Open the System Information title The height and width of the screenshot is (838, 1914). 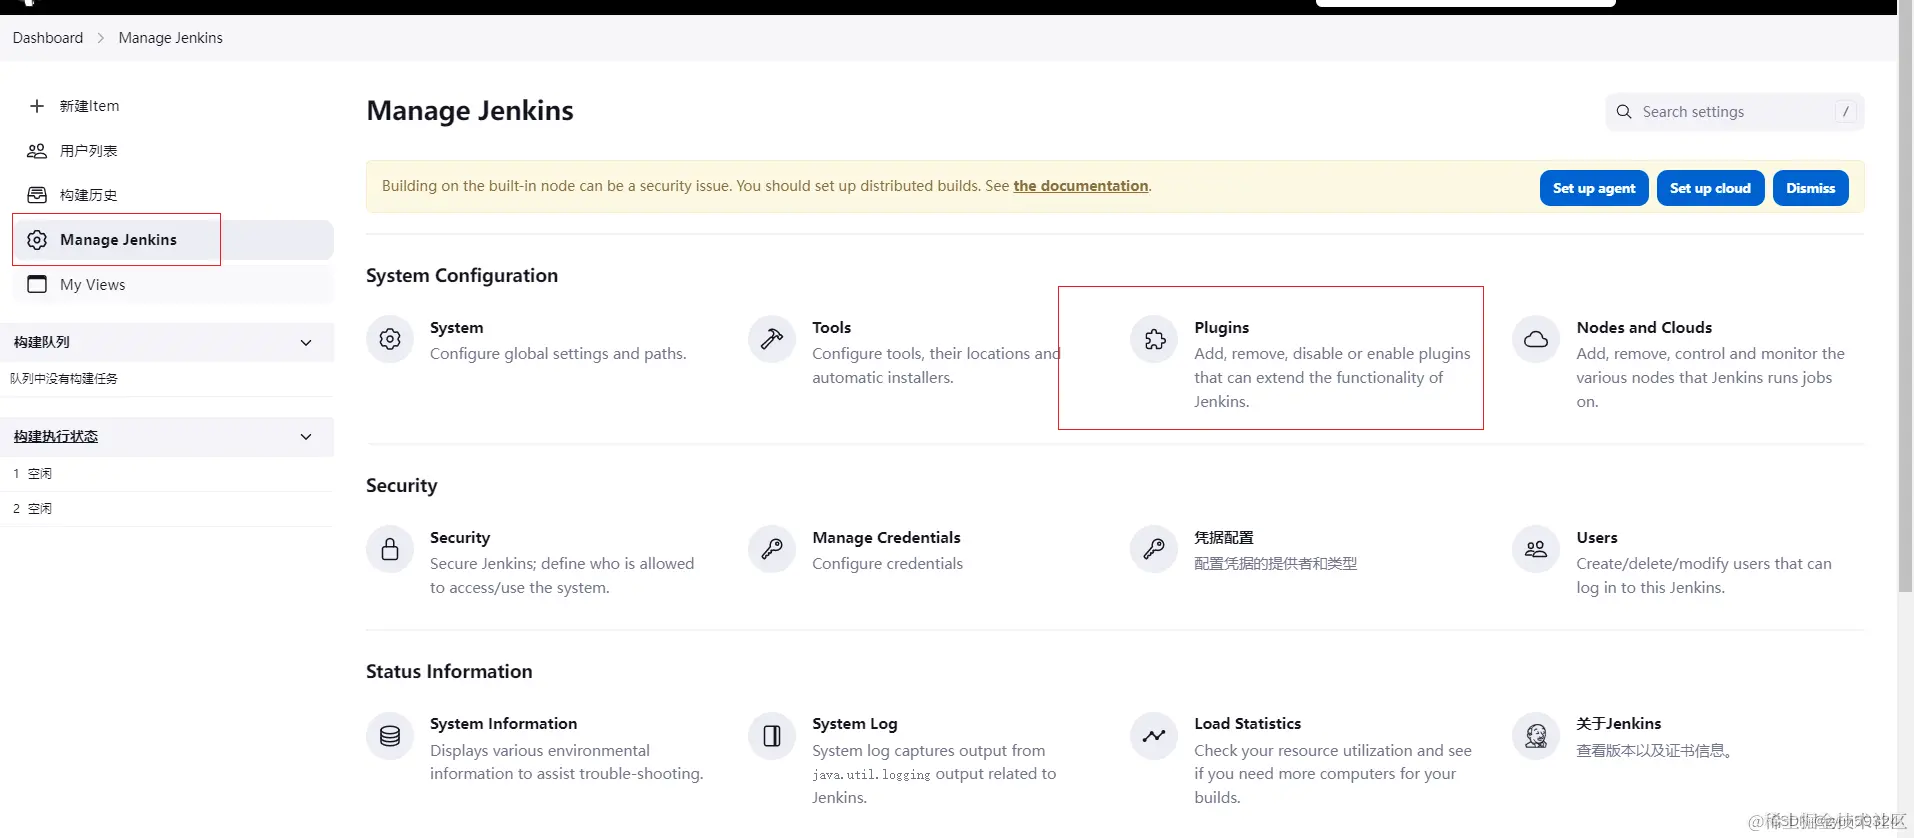coord(503,724)
